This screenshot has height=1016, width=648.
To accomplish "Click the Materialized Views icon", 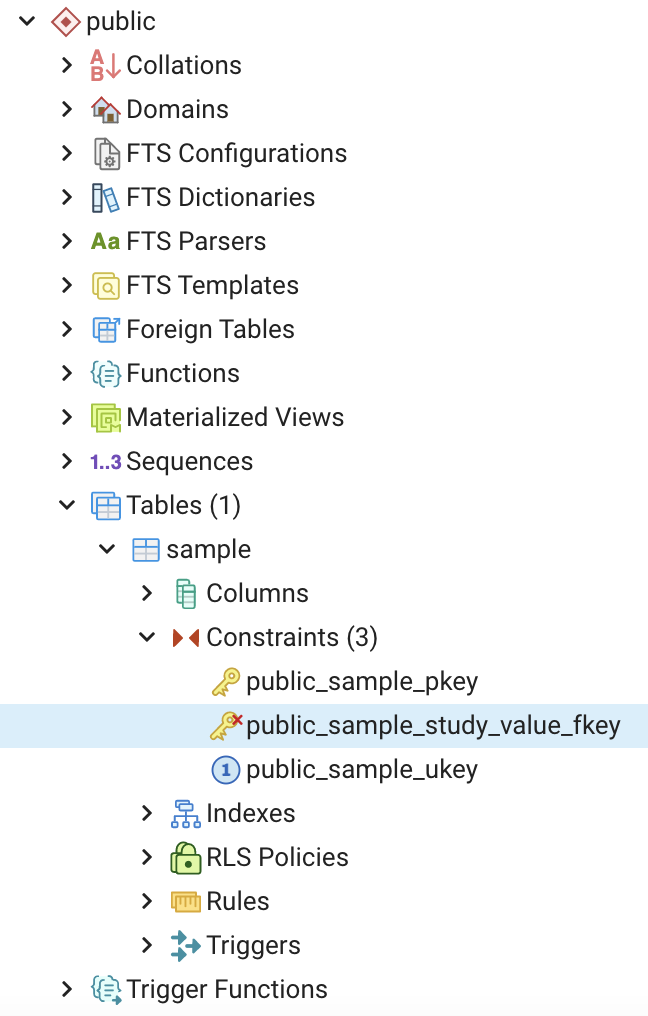I will coord(105,417).
